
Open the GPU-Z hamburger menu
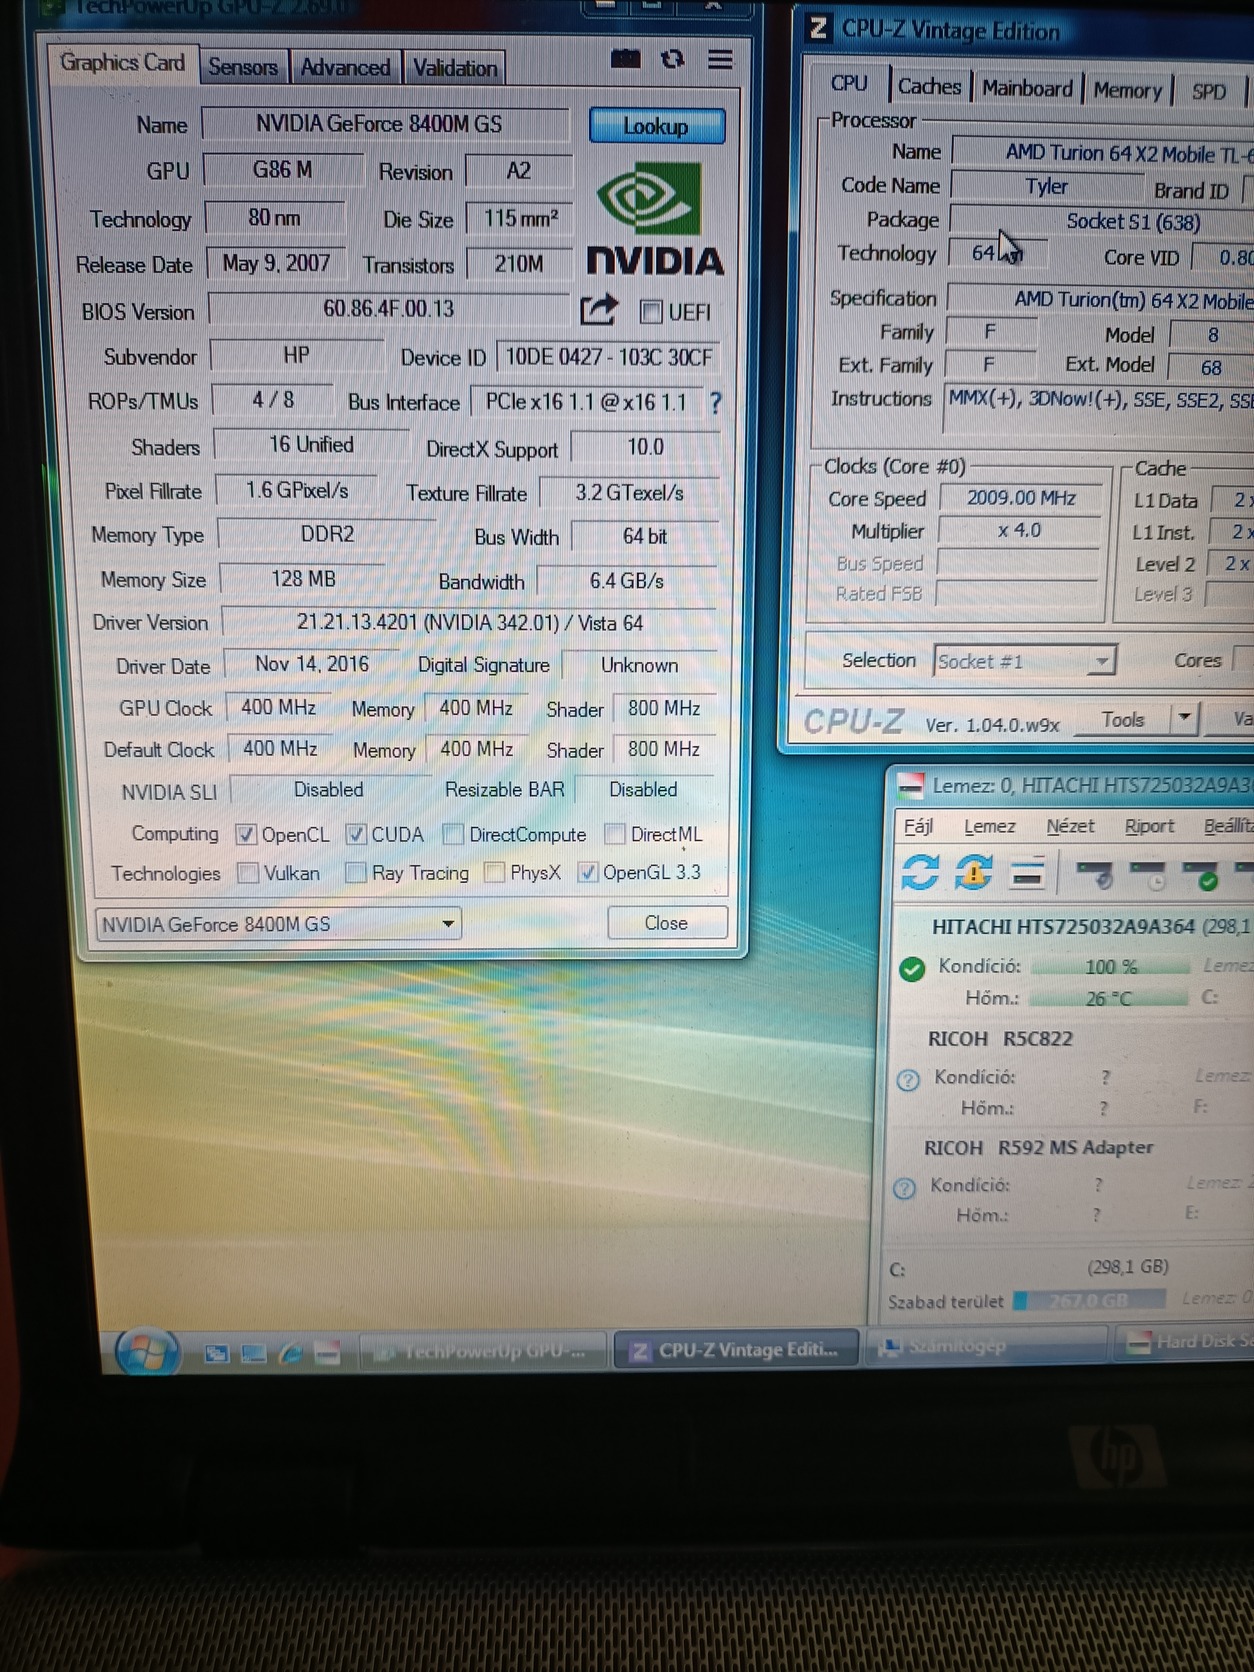click(x=720, y=60)
